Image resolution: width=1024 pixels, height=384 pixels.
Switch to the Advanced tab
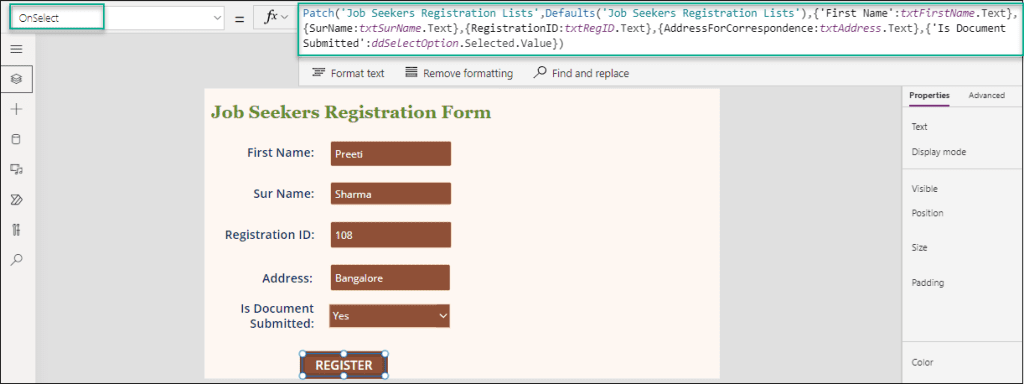tap(986, 95)
